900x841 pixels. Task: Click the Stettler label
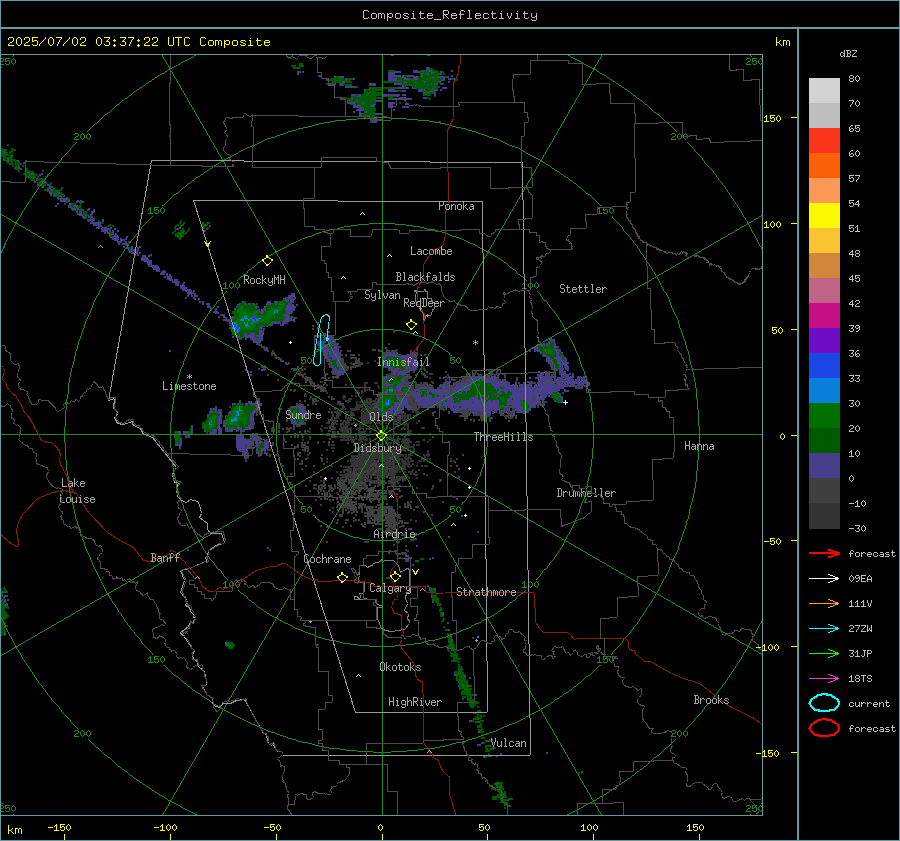[x=583, y=289]
